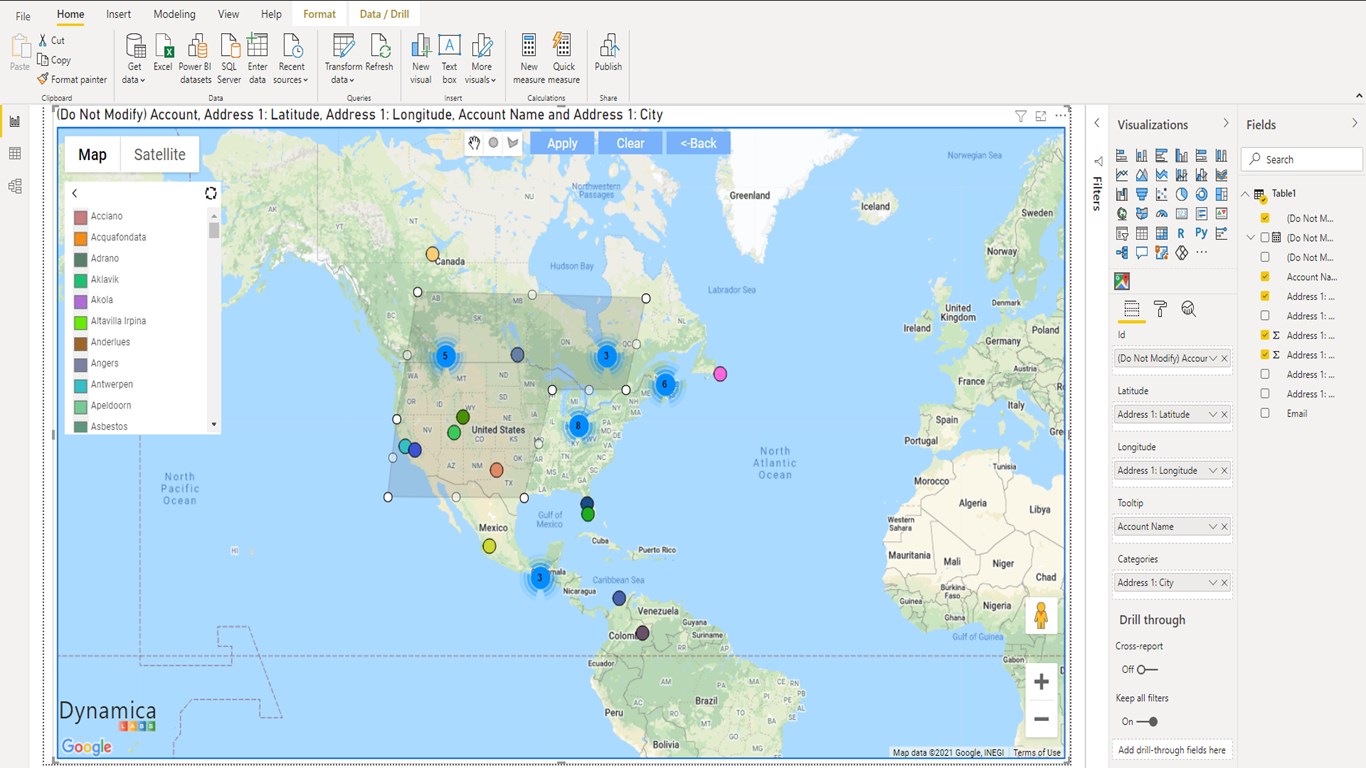Check the Email field checkbox
1366x768 pixels.
[1265, 413]
